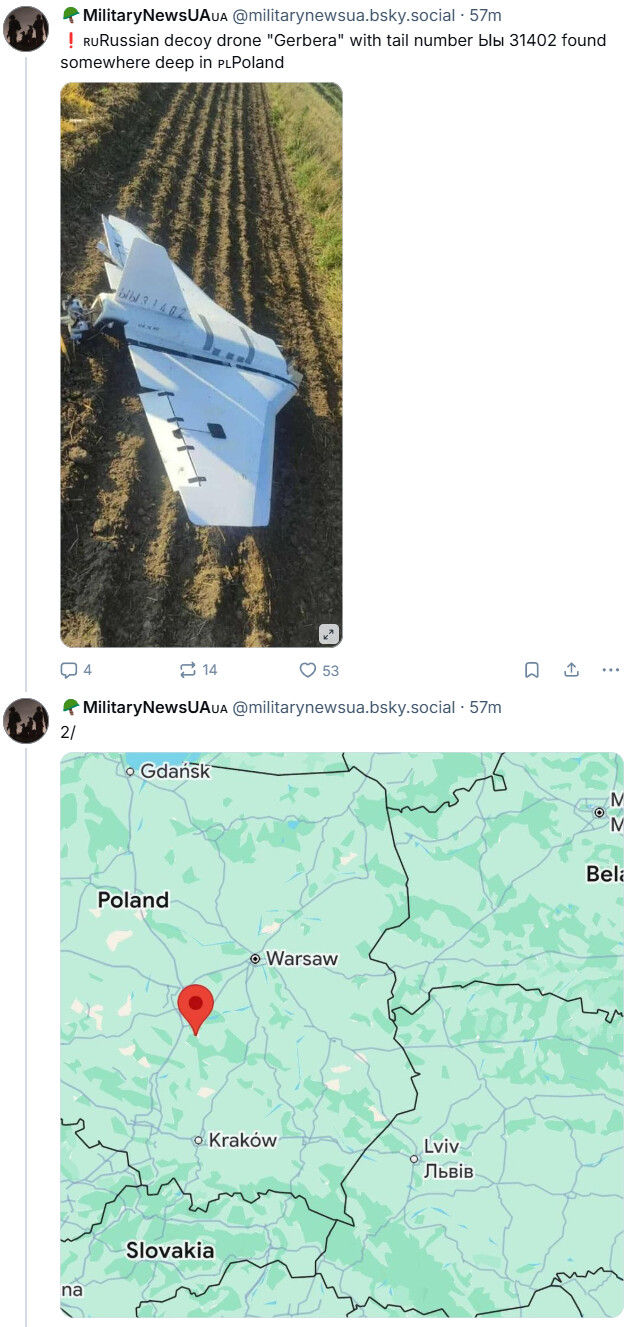Click the Kraków label on the map
This screenshot has height=1327, width=632.
(242, 1140)
